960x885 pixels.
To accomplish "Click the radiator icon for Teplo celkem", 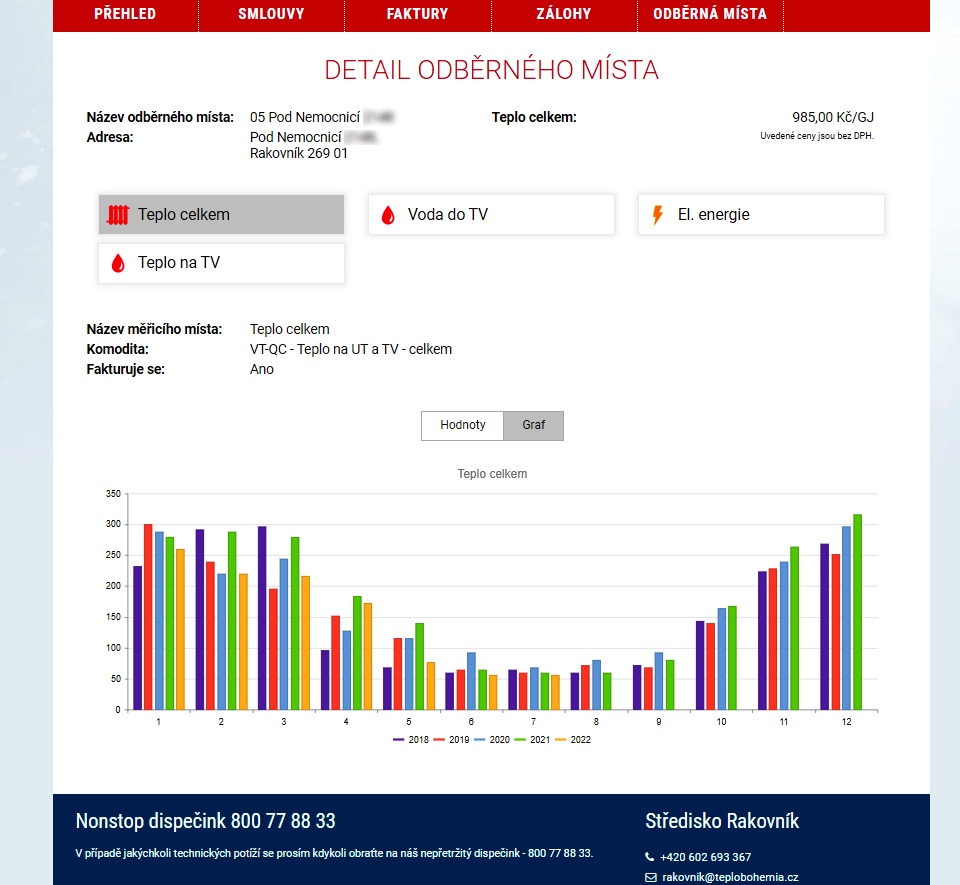I will tap(119, 215).
